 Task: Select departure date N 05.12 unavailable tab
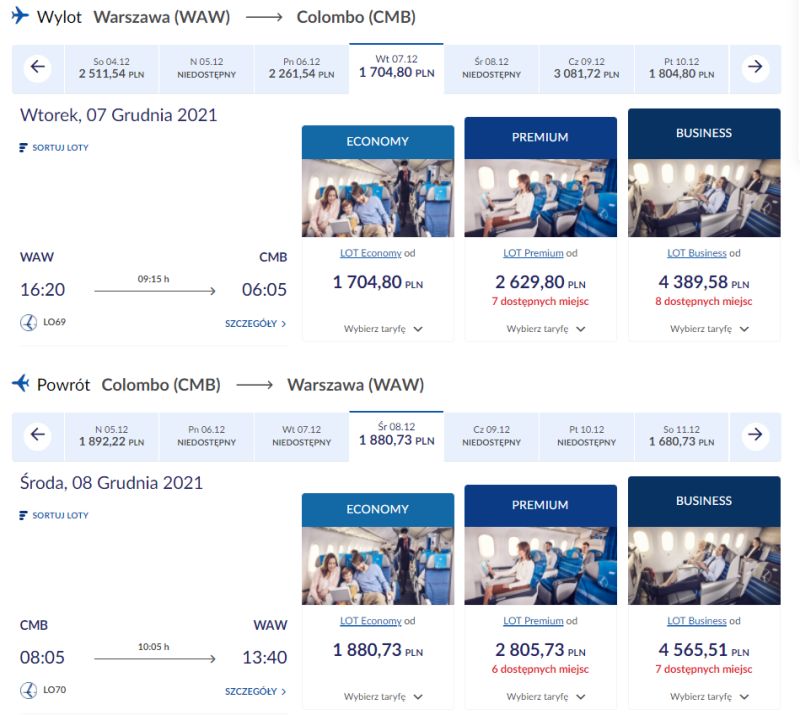(207, 69)
